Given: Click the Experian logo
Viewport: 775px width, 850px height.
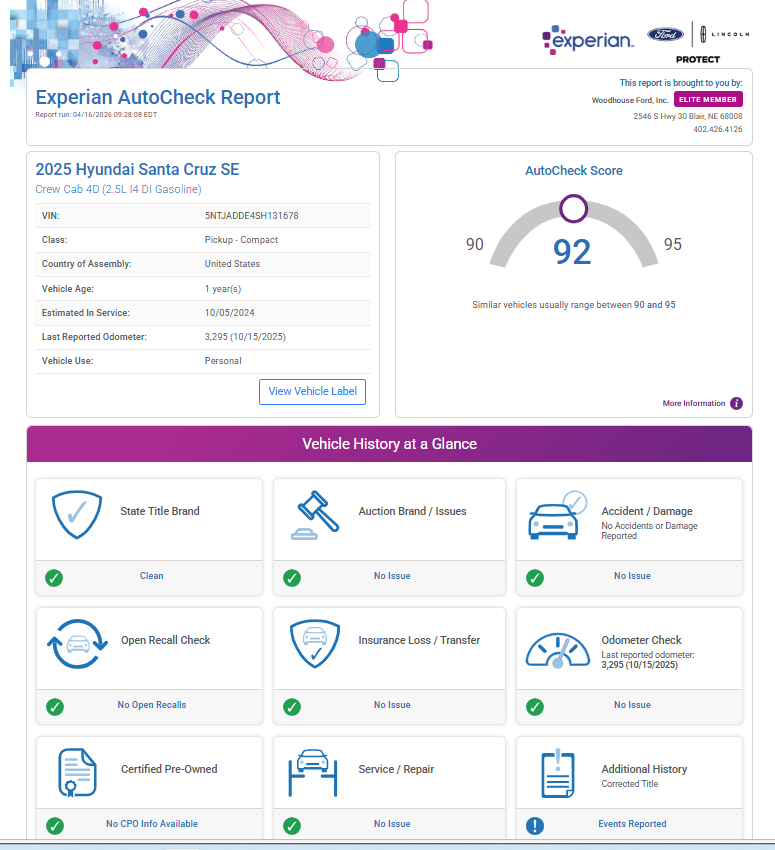Looking at the screenshot, I should (587, 40).
